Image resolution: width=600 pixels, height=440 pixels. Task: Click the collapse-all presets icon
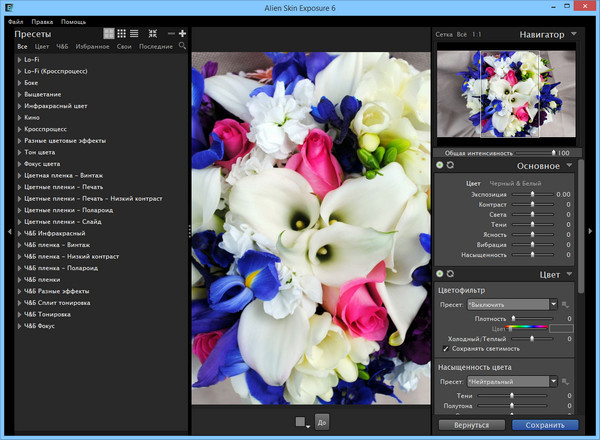pyautogui.click(x=153, y=34)
